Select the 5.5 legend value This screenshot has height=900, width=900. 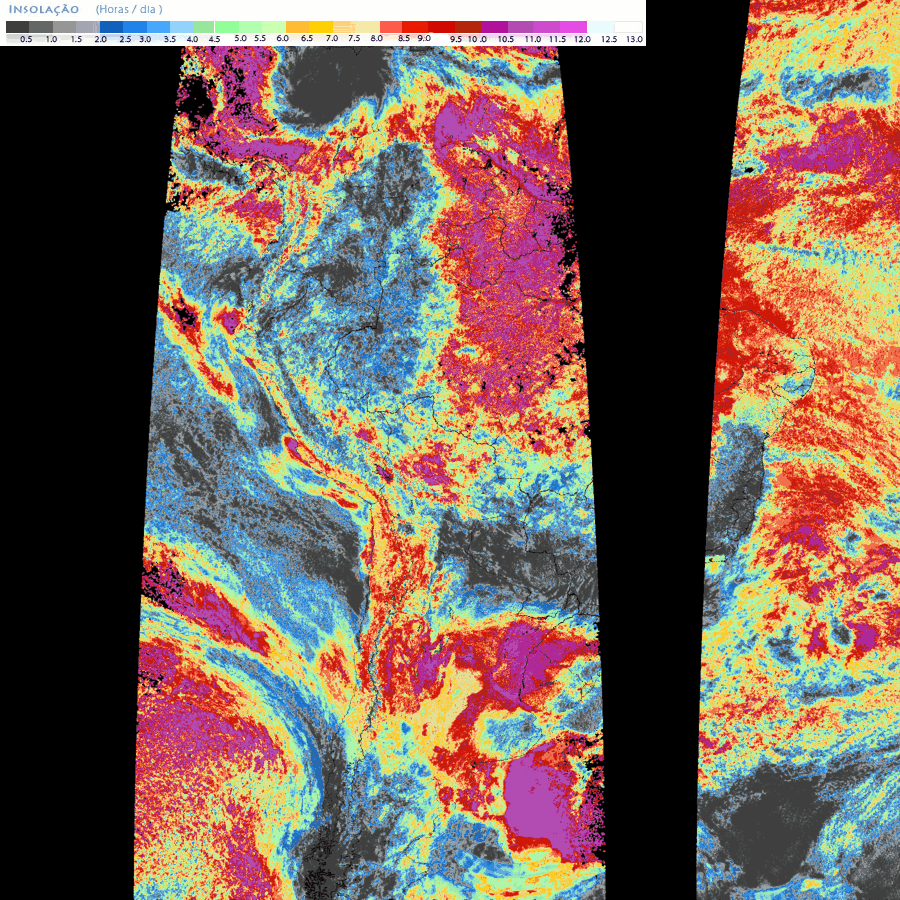(x=260, y=38)
